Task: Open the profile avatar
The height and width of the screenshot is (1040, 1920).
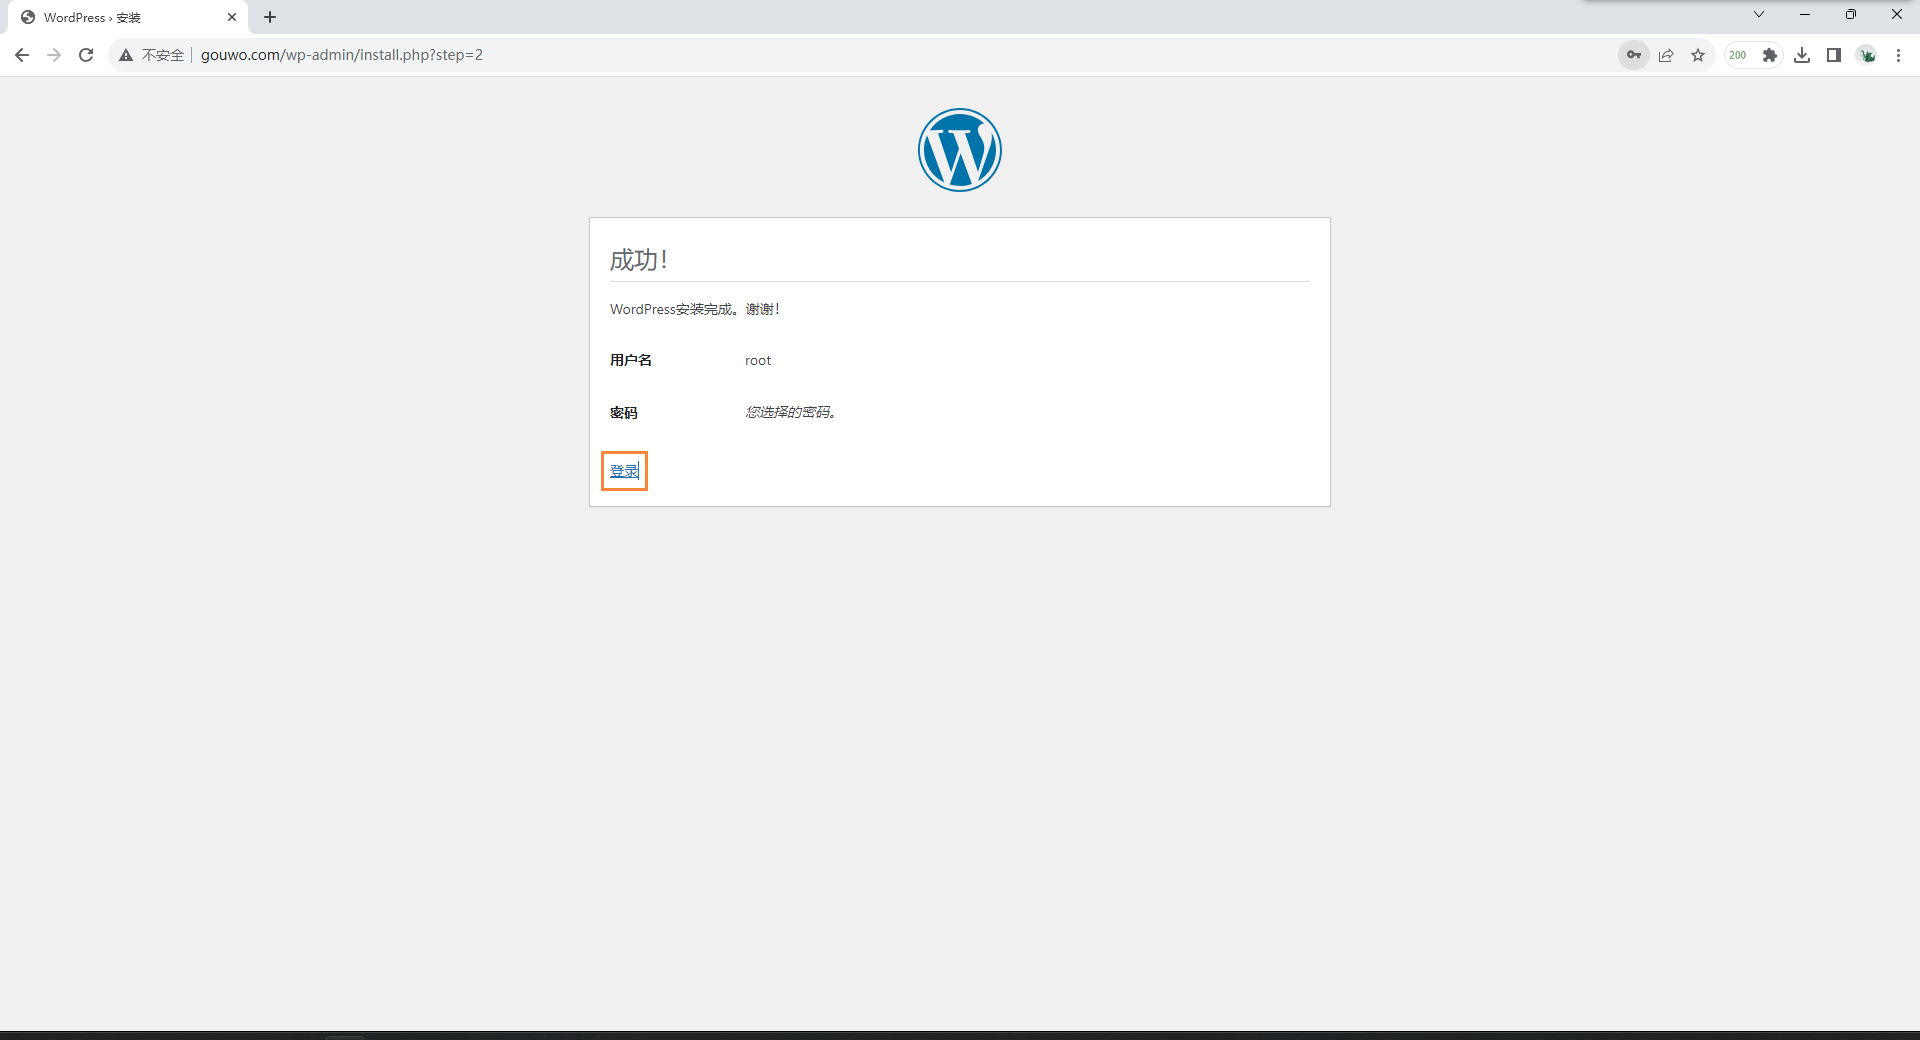Action: [1867, 55]
